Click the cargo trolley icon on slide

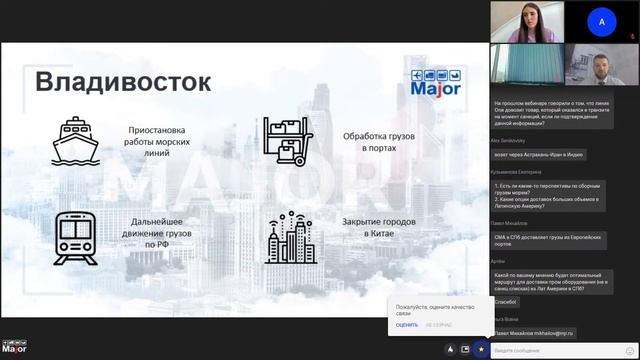288,141
